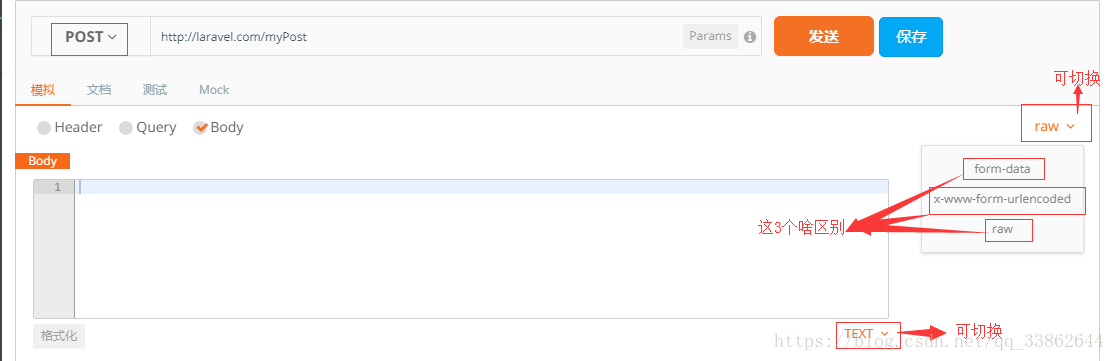The height and width of the screenshot is (361, 1115).
Task: Open the TEXT format dropdown
Action: [x=868, y=333]
